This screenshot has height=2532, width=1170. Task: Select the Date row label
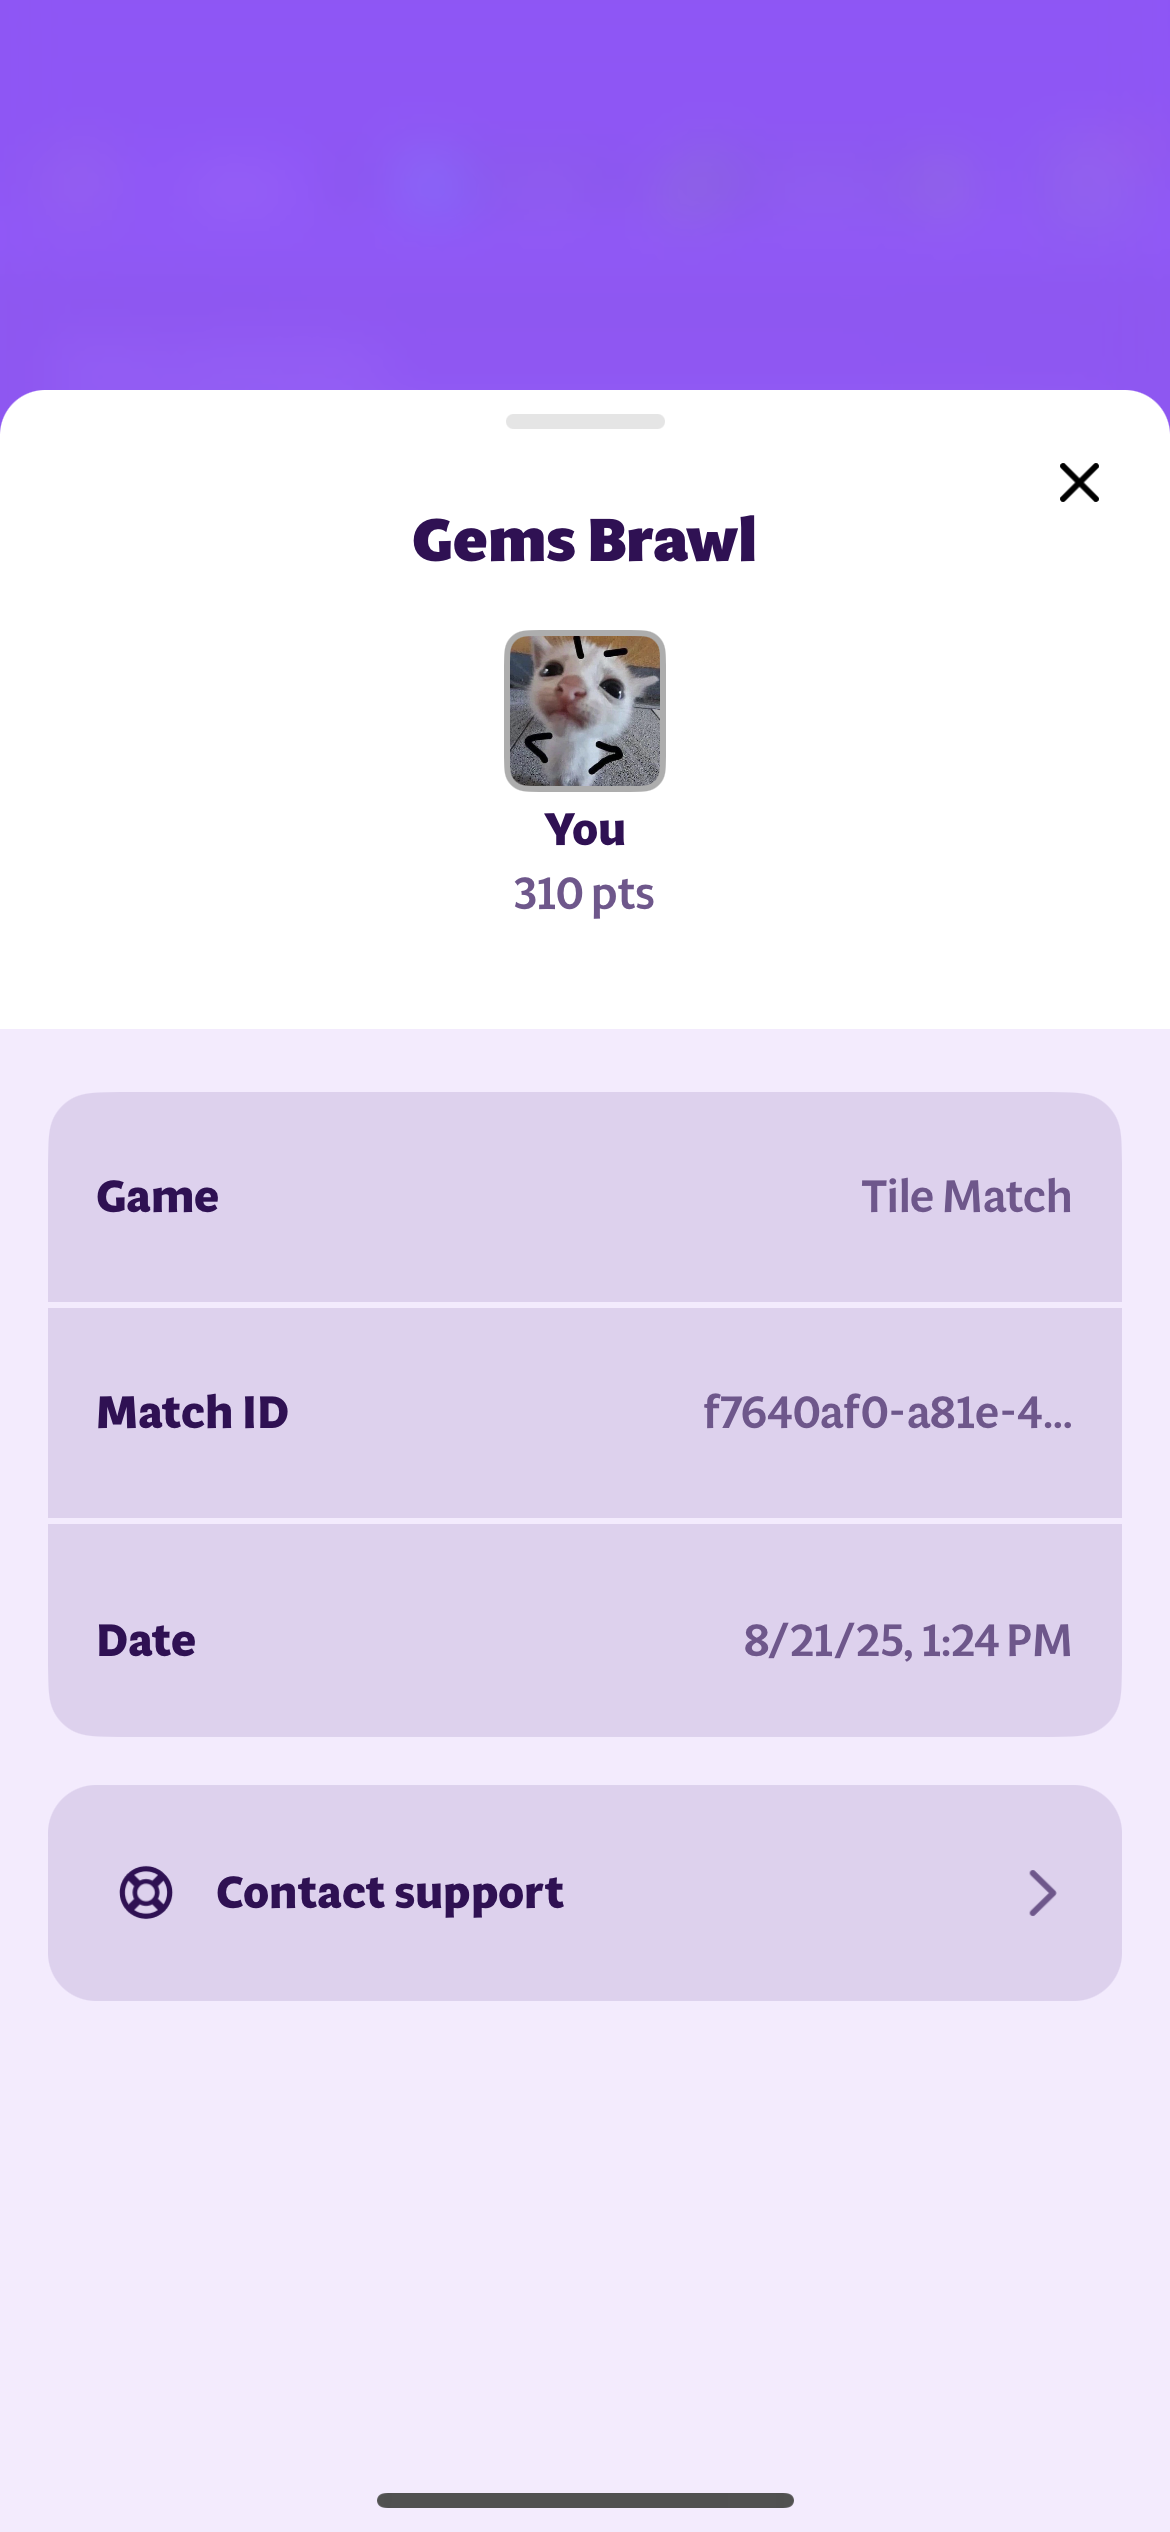click(x=147, y=1641)
